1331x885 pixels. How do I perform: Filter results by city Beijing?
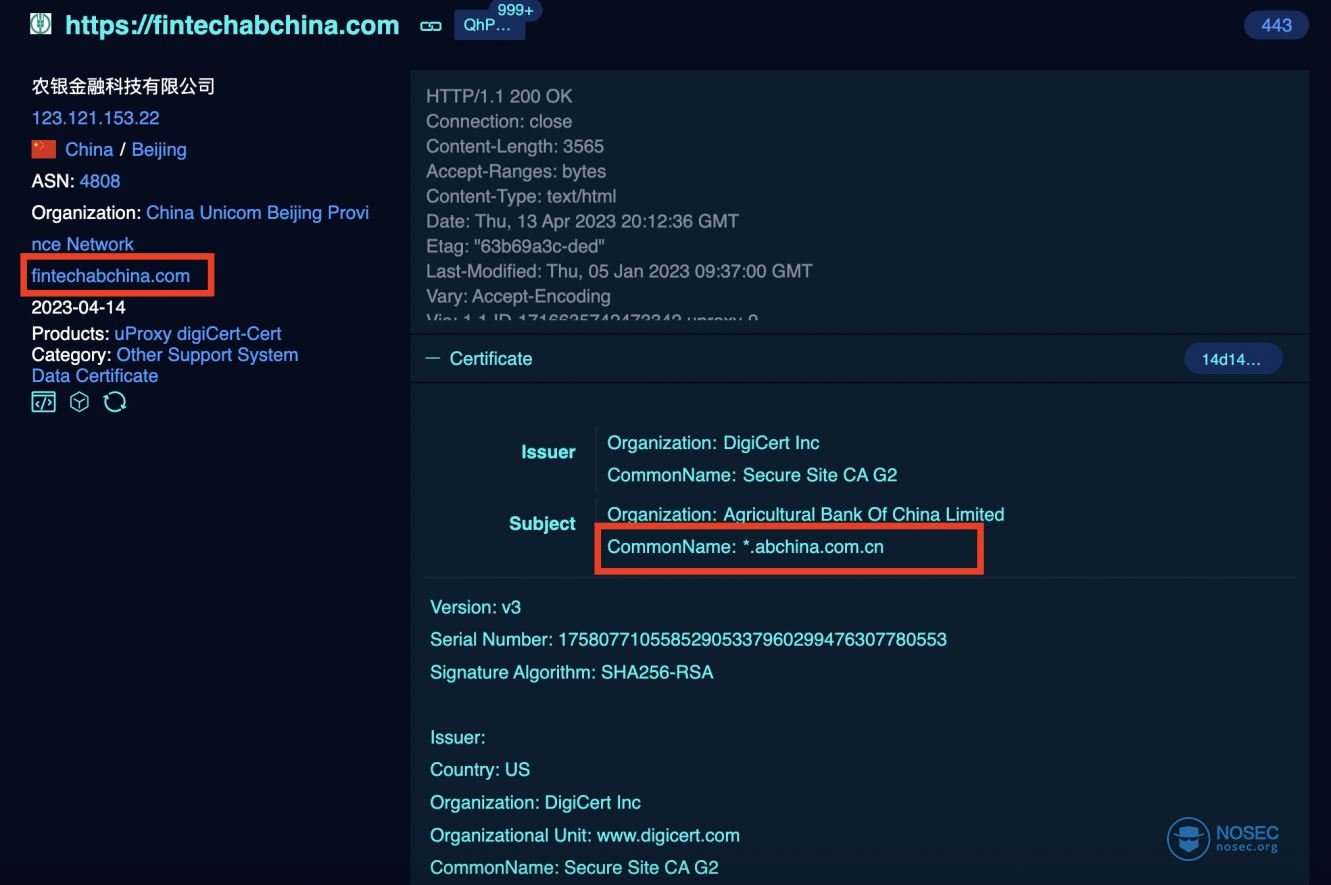click(x=159, y=150)
